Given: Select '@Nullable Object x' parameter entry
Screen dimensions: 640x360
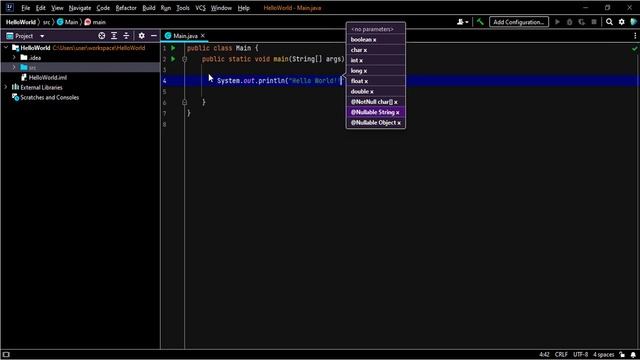Looking at the screenshot, I should (376, 122).
